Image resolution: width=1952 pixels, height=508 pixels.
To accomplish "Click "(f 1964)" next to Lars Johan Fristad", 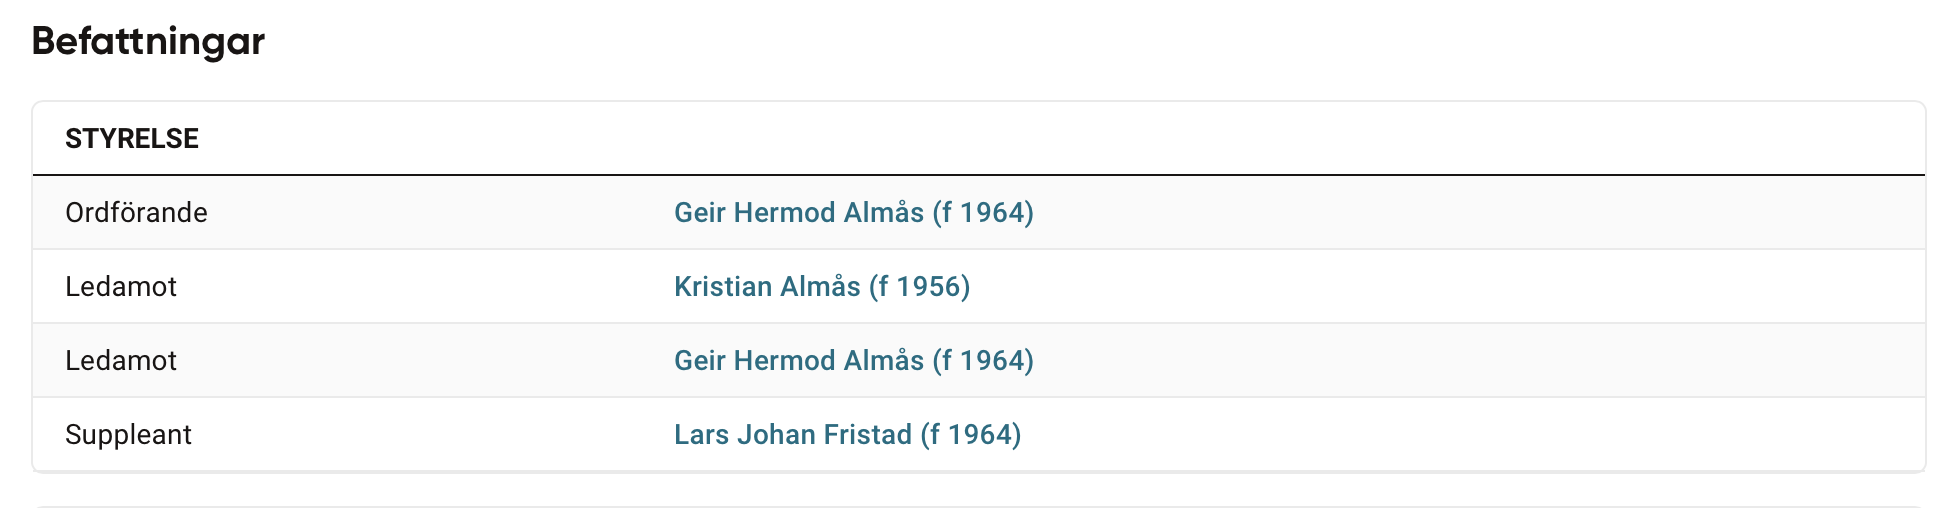I will [970, 435].
